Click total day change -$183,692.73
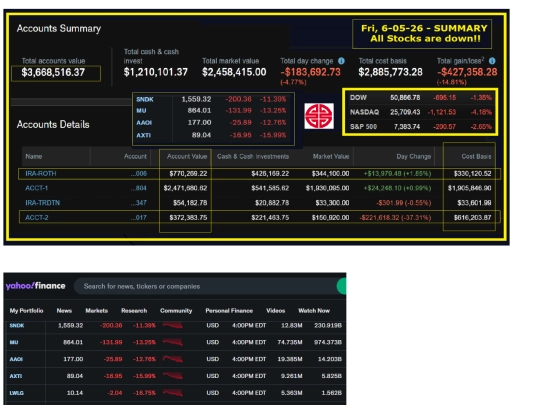This screenshot has height=405, width=540. [310, 72]
